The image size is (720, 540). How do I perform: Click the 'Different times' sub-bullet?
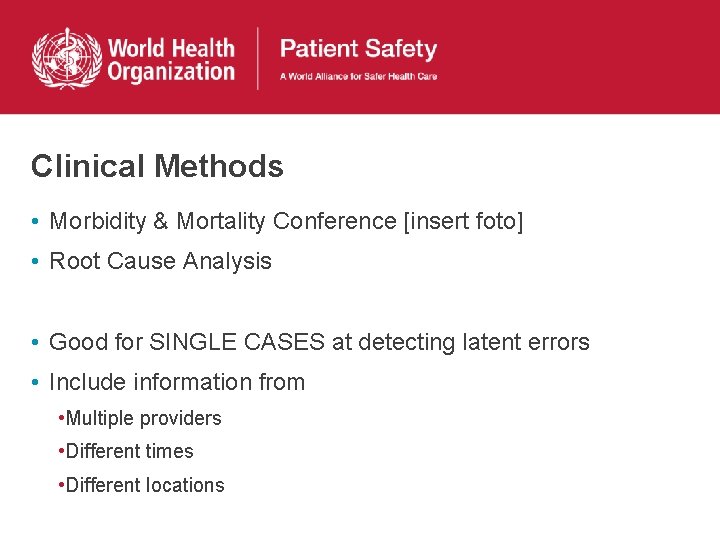coord(129,451)
